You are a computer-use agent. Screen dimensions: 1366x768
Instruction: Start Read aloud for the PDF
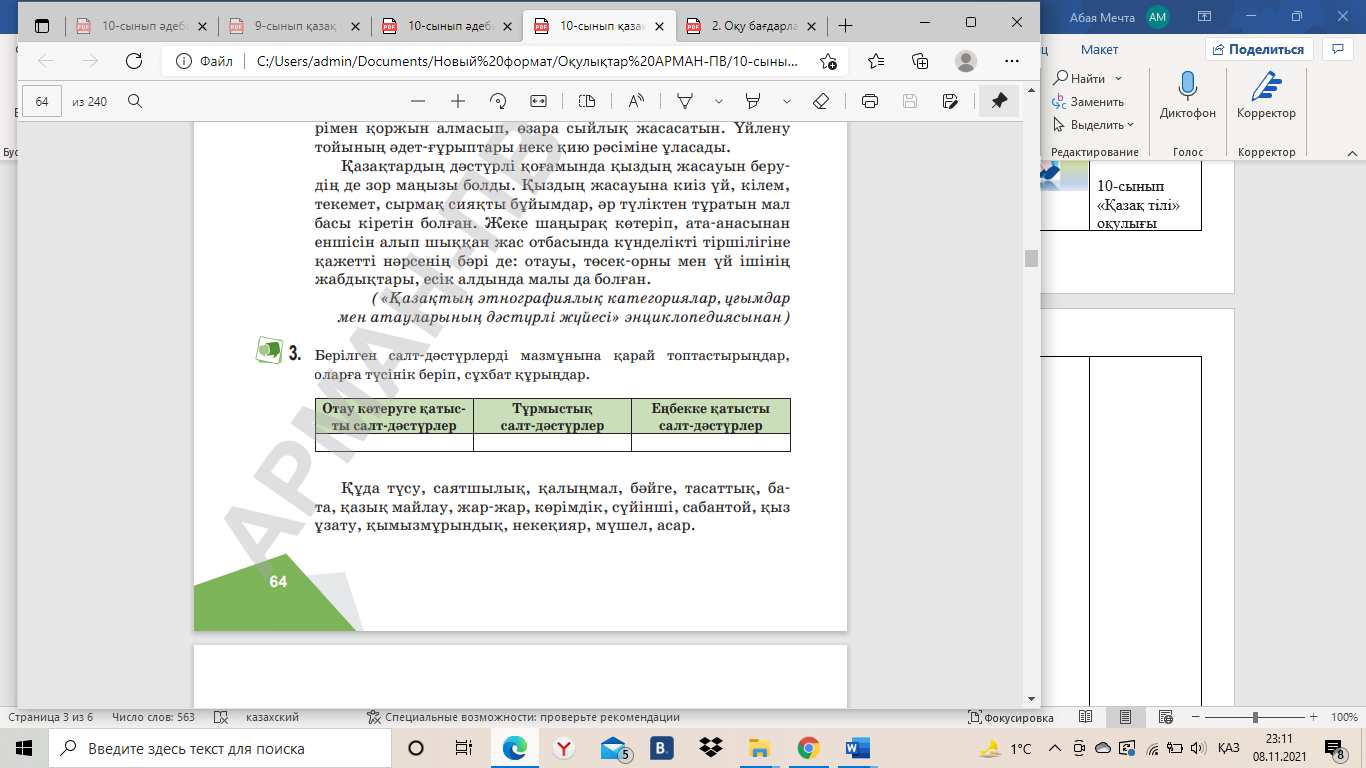[636, 101]
